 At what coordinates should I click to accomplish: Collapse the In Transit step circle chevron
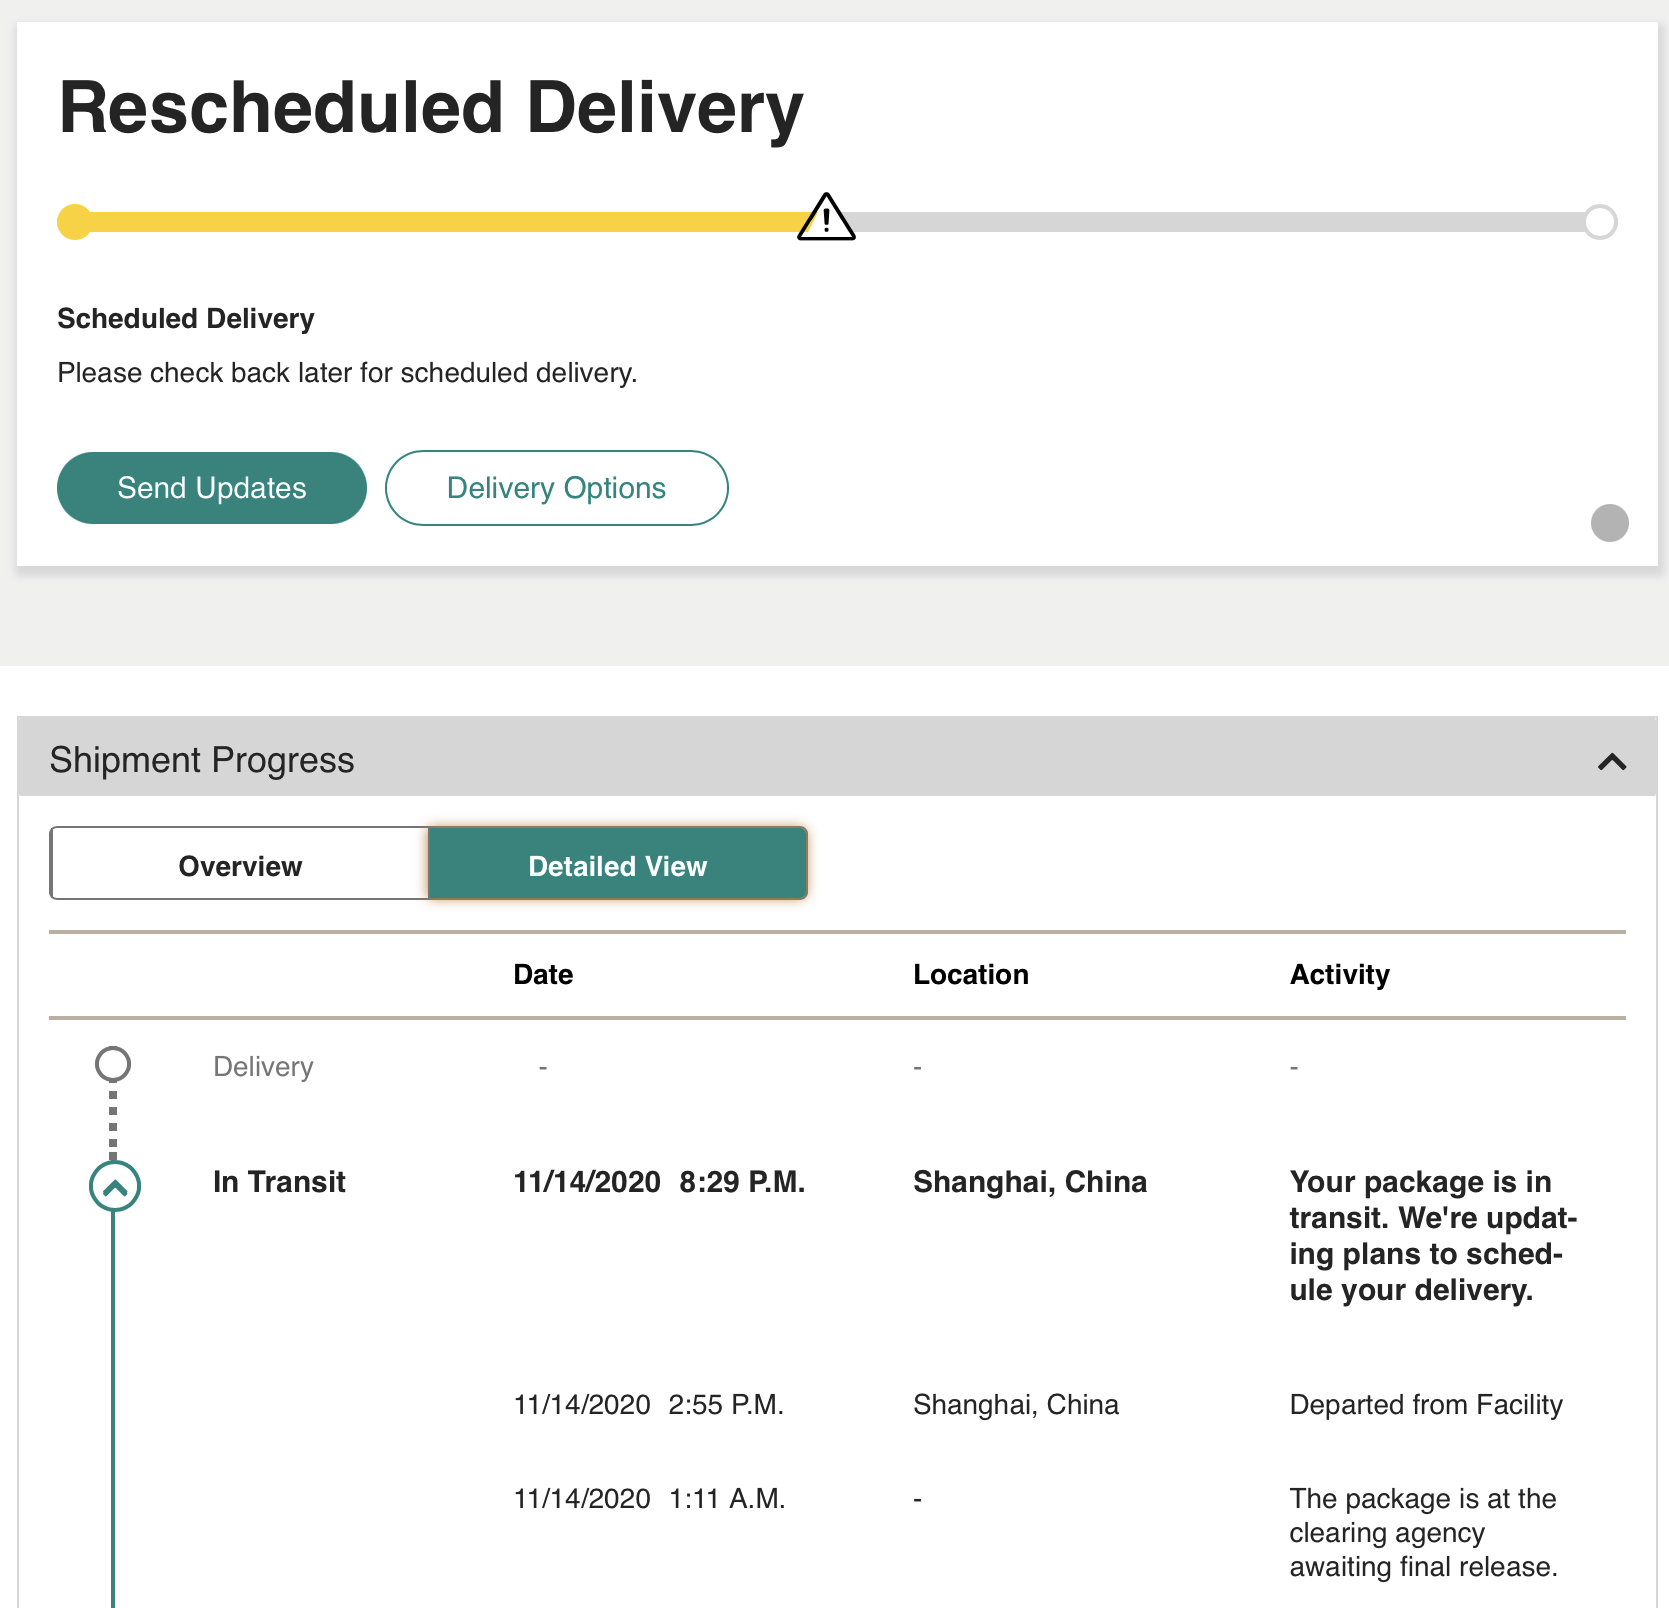pyautogui.click(x=115, y=1186)
